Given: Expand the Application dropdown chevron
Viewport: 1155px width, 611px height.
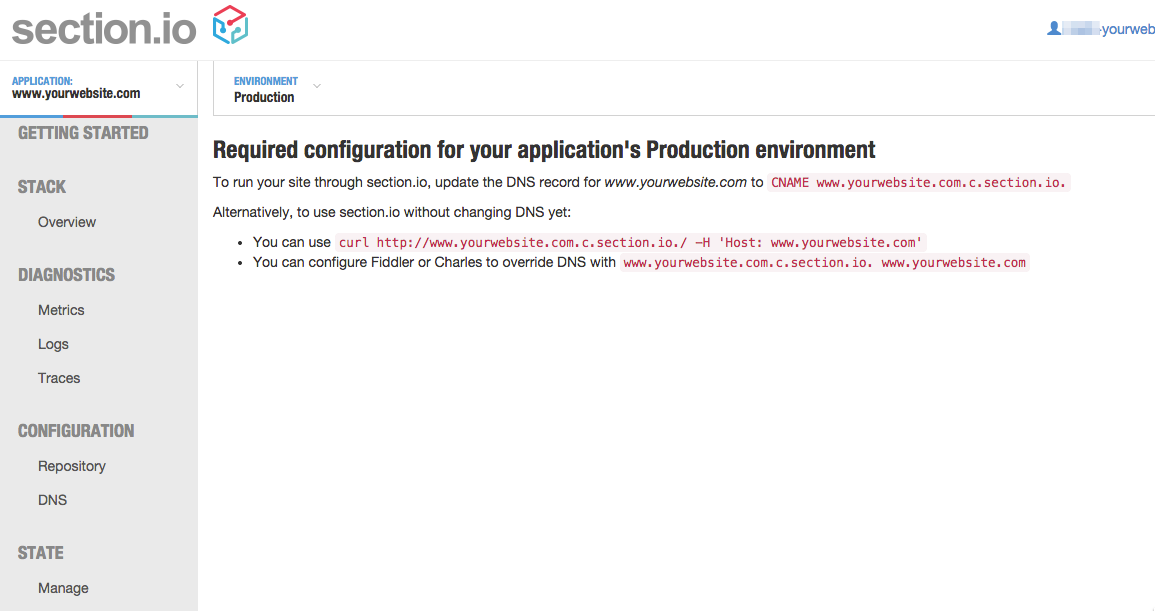Looking at the screenshot, I should point(180,86).
